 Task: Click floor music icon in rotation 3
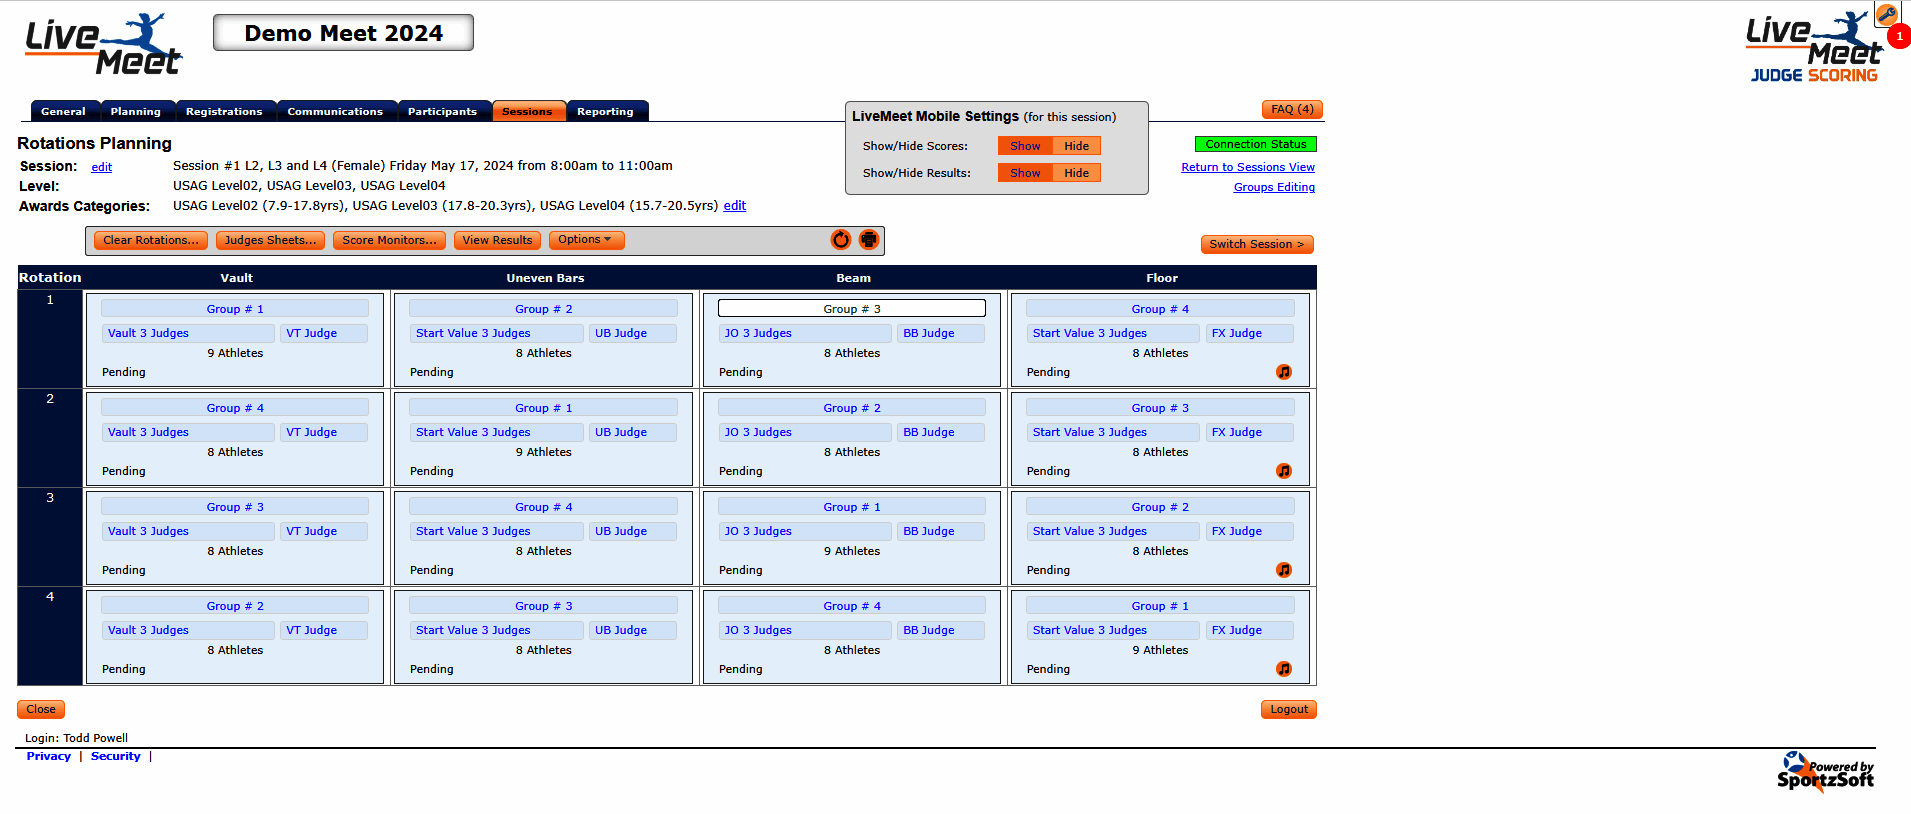(x=1284, y=570)
